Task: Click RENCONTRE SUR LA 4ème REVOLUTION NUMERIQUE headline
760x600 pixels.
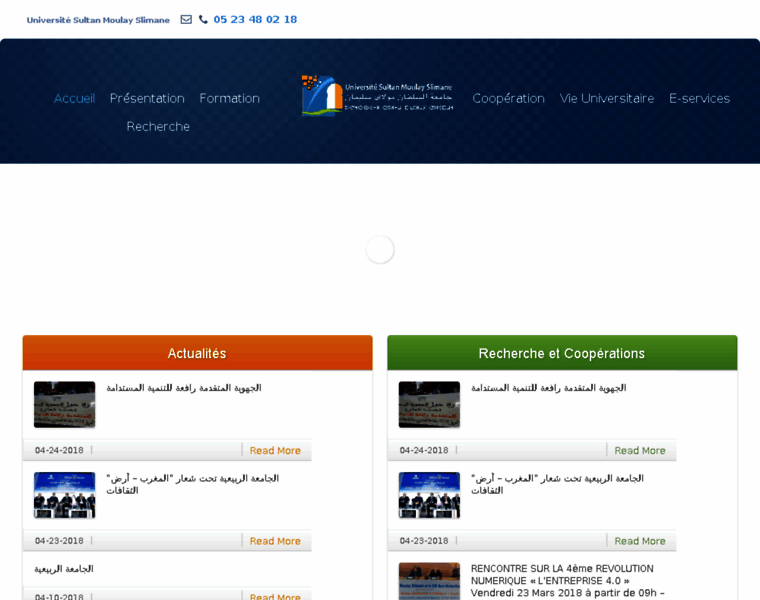Action: [567, 581]
